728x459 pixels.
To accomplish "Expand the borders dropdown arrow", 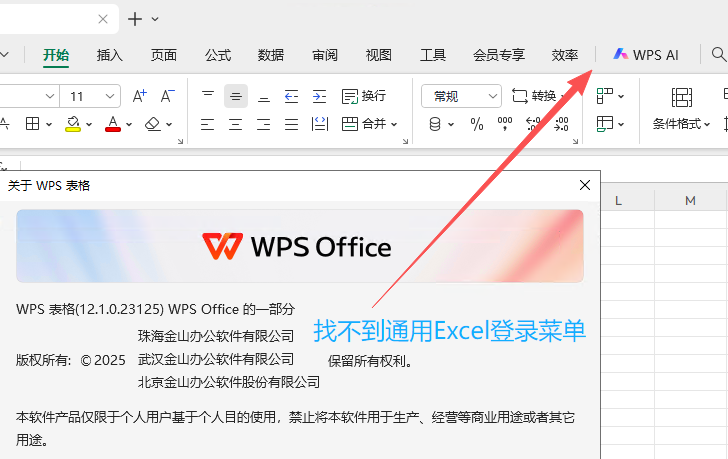I will click(x=49, y=124).
